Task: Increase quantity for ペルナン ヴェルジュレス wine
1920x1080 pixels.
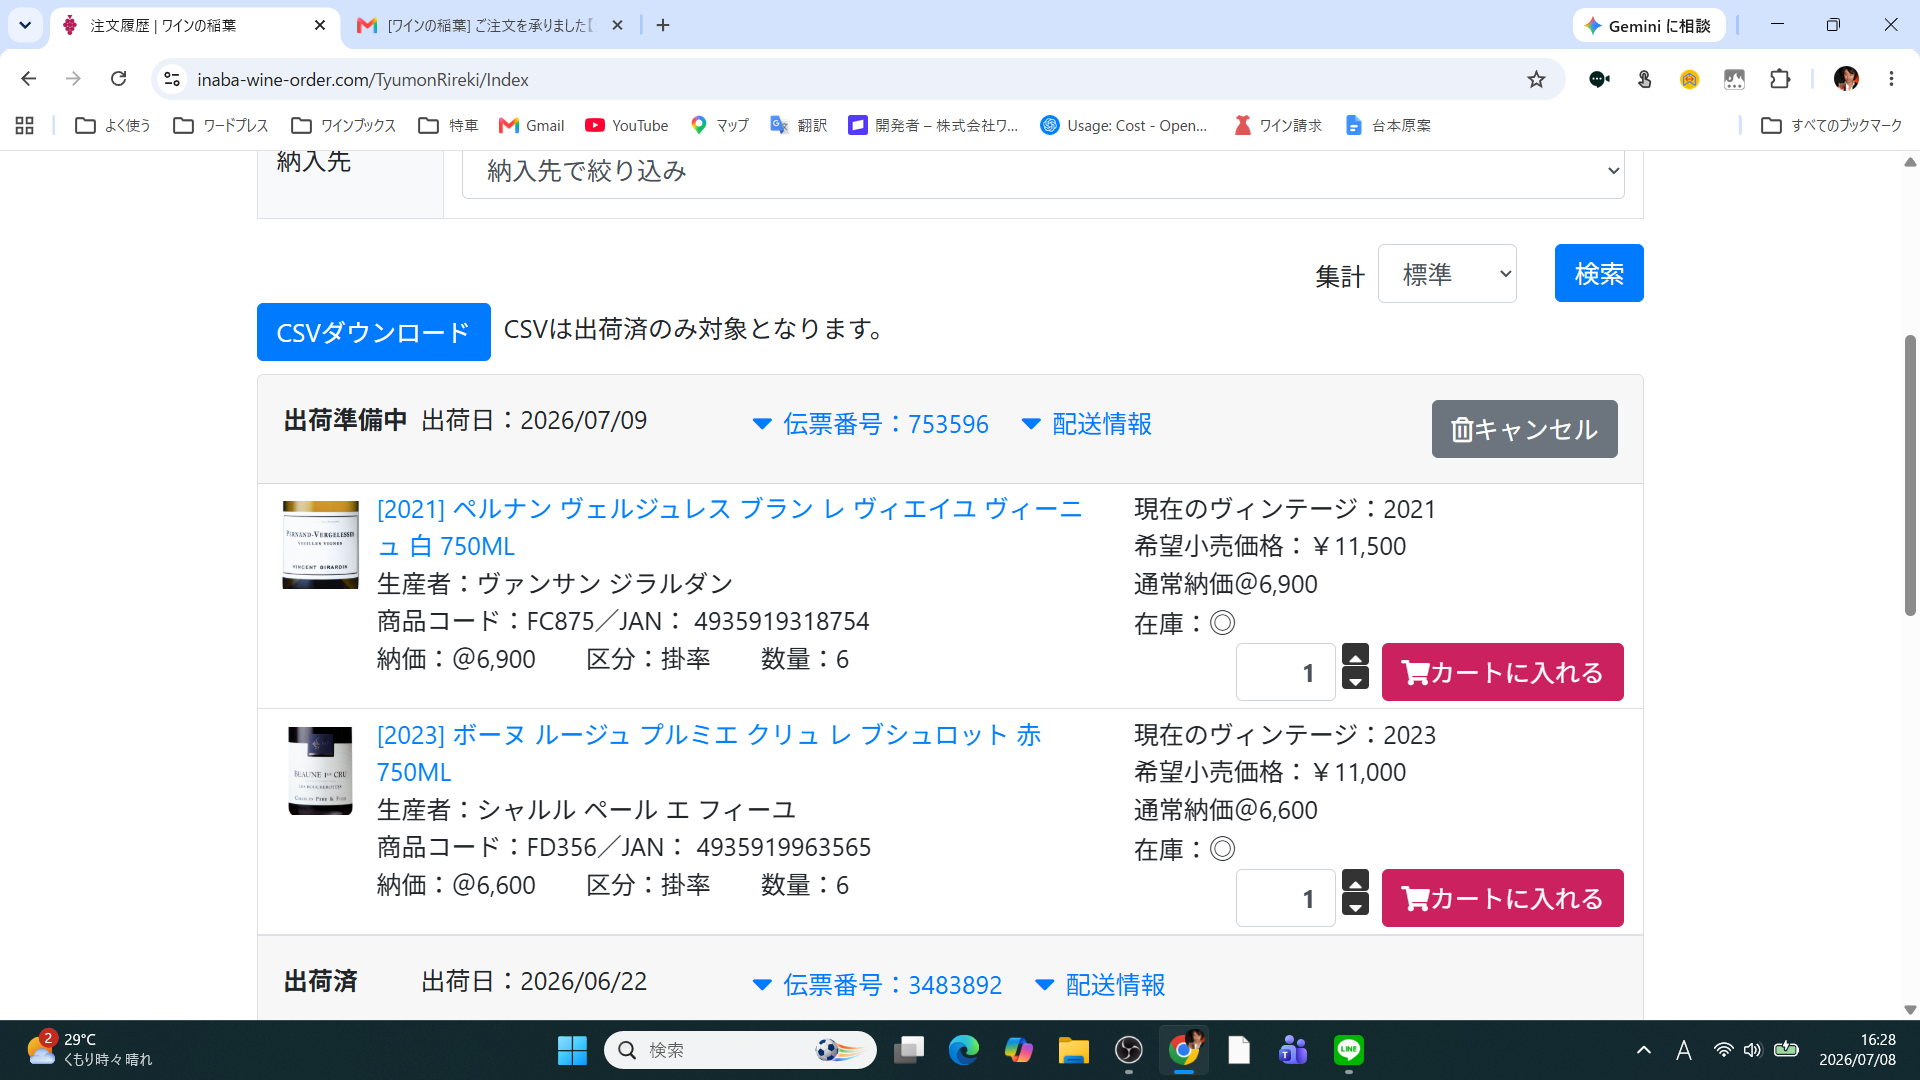Action: pos(1355,656)
